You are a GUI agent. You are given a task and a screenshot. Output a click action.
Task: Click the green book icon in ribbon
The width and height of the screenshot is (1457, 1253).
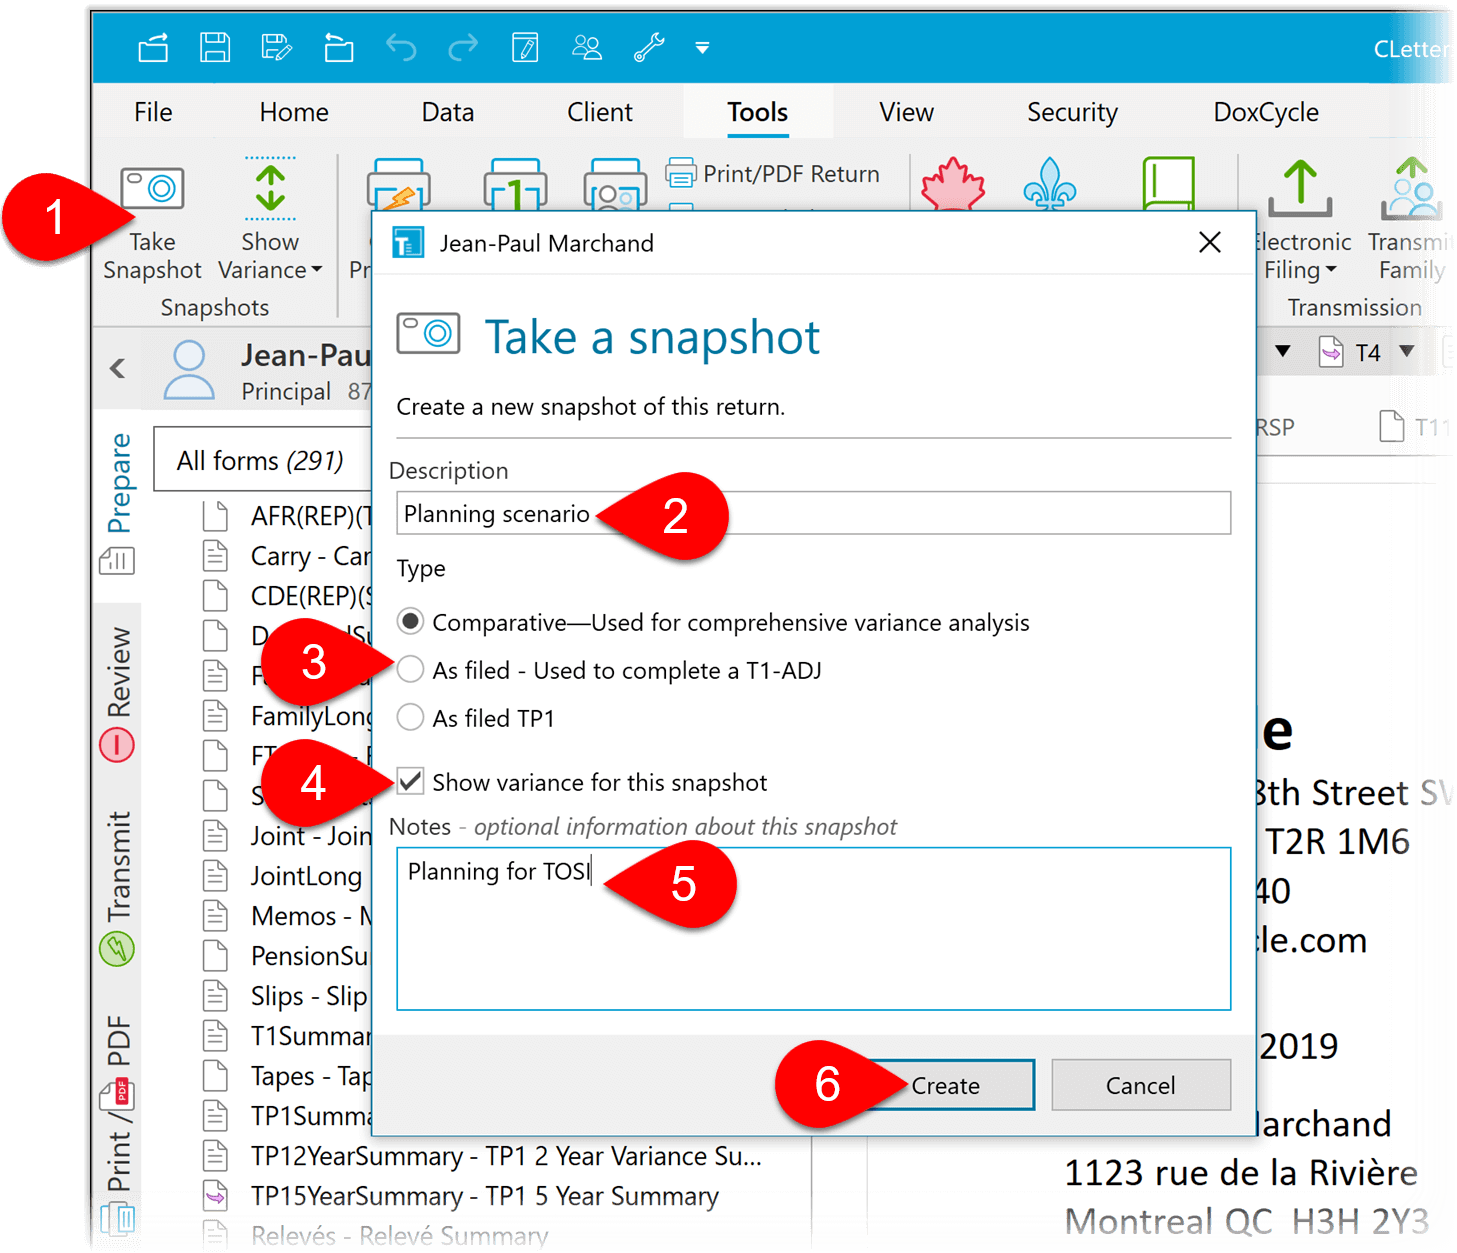pyautogui.click(x=1169, y=183)
